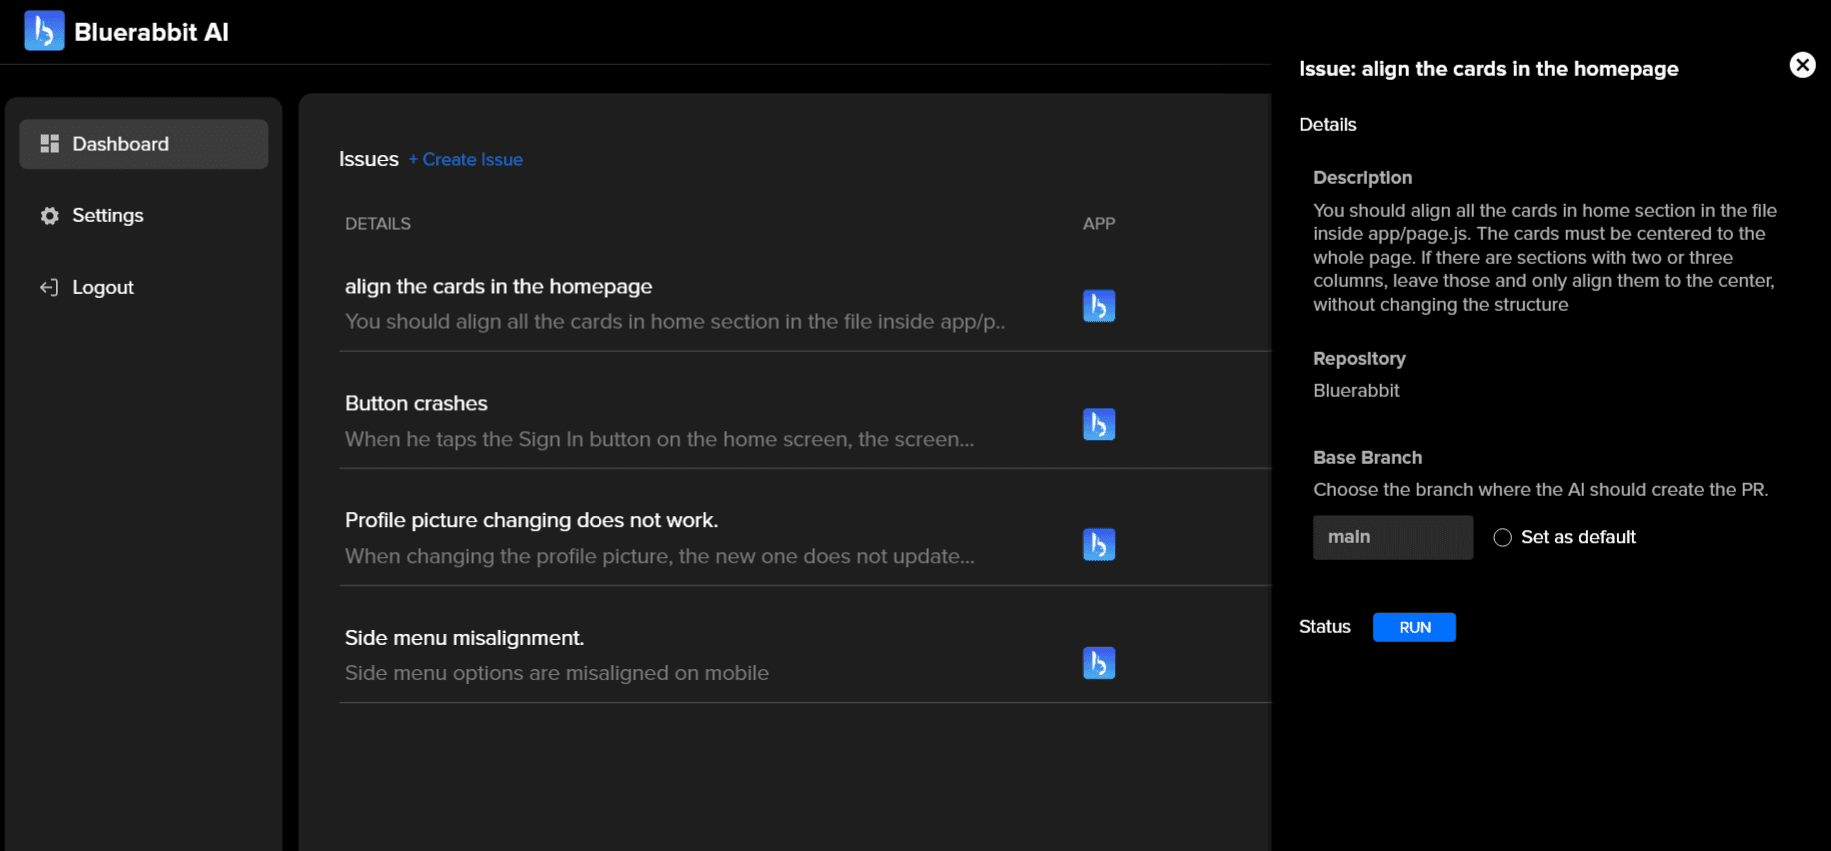Screen dimensions: 1831x851
Task: Click app icon for align cards issue
Action: 1098,306
